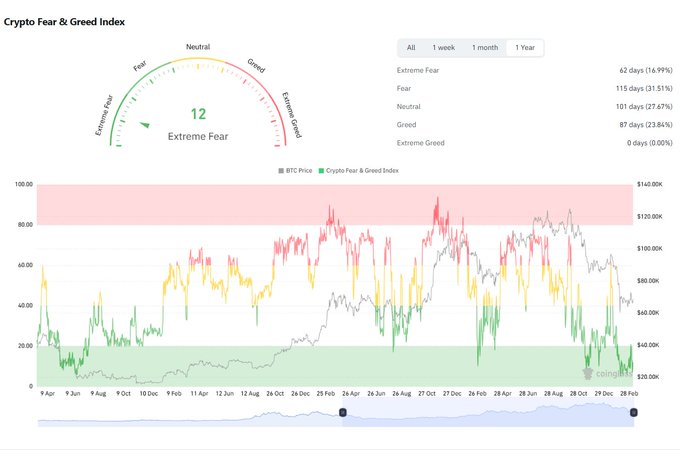
Task: Switch to the 1 week tab
Action: click(x=441, y=48)
